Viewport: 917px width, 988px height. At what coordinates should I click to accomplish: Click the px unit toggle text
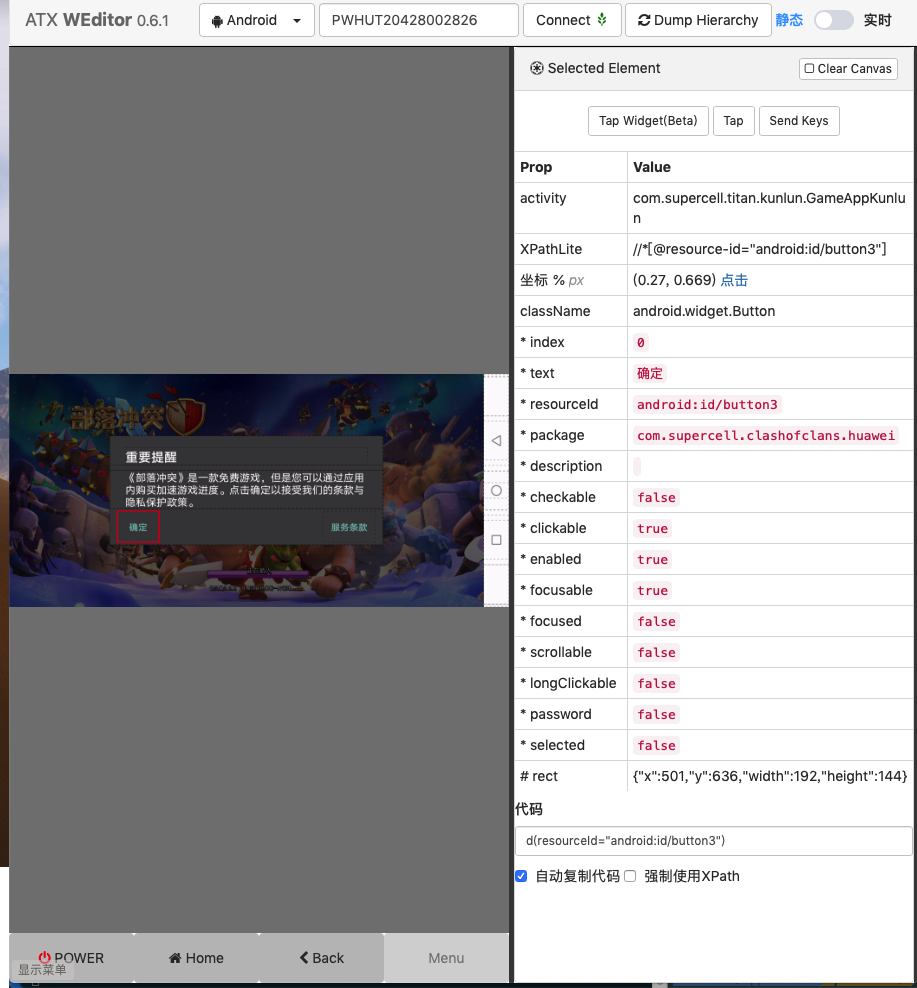[x=576, y=280]
